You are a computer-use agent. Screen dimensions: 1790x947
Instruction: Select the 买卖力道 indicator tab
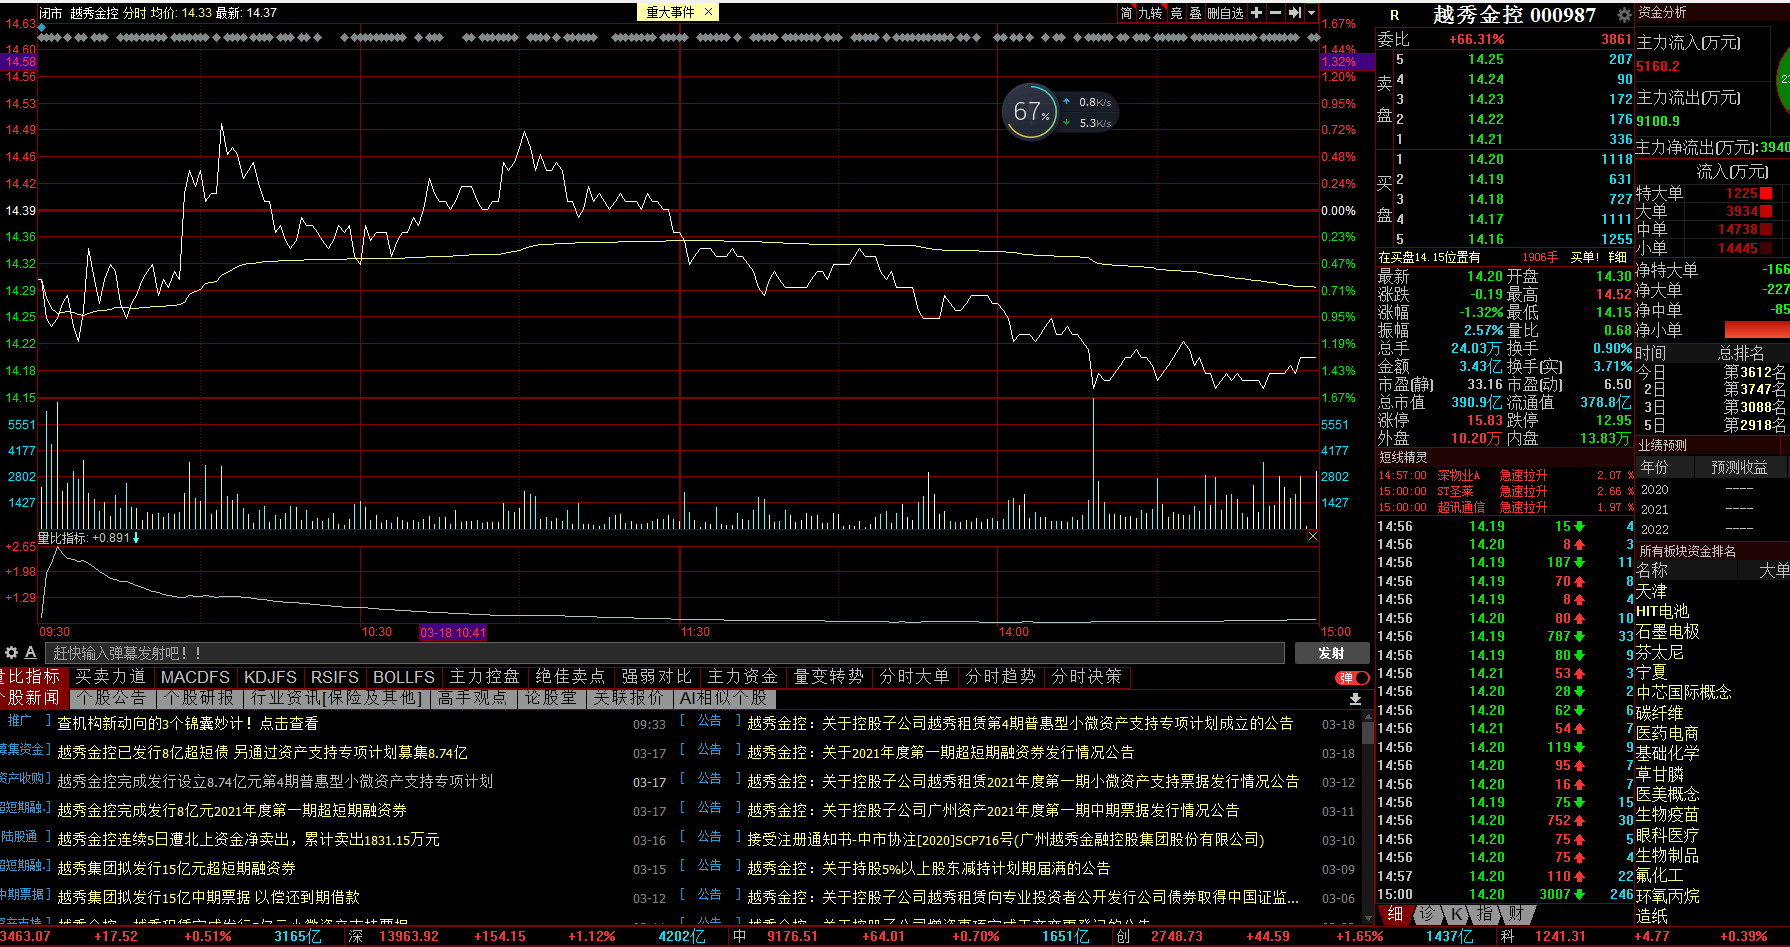(110, 677)
